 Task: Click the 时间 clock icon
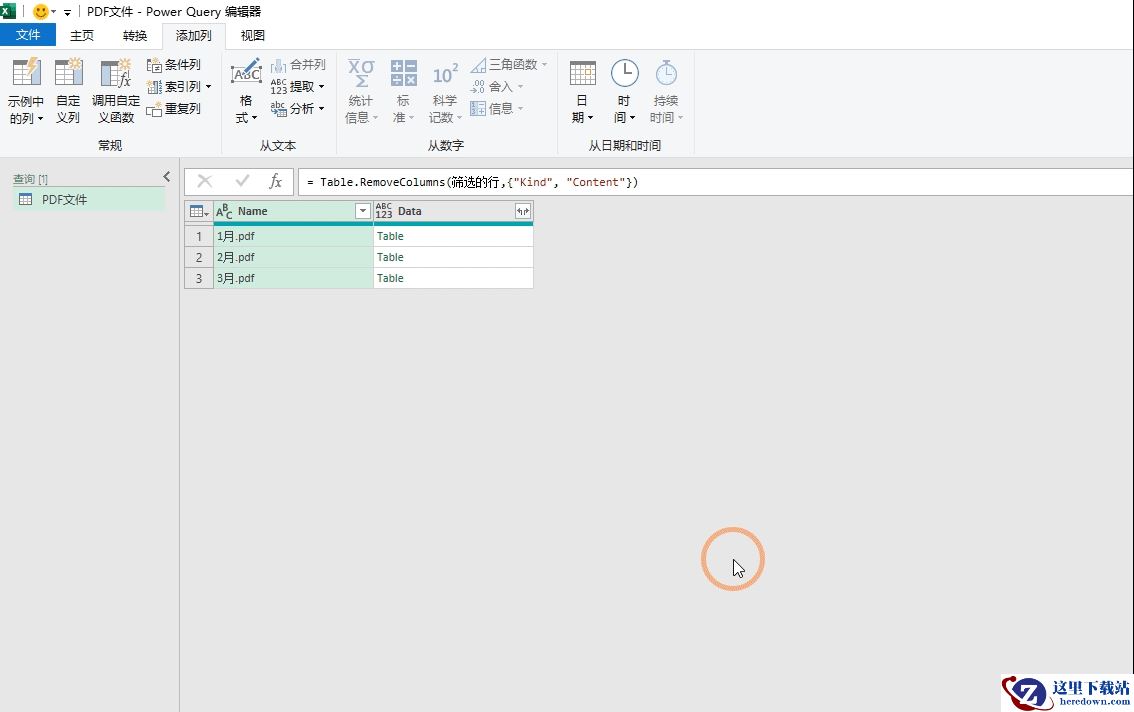624,73
